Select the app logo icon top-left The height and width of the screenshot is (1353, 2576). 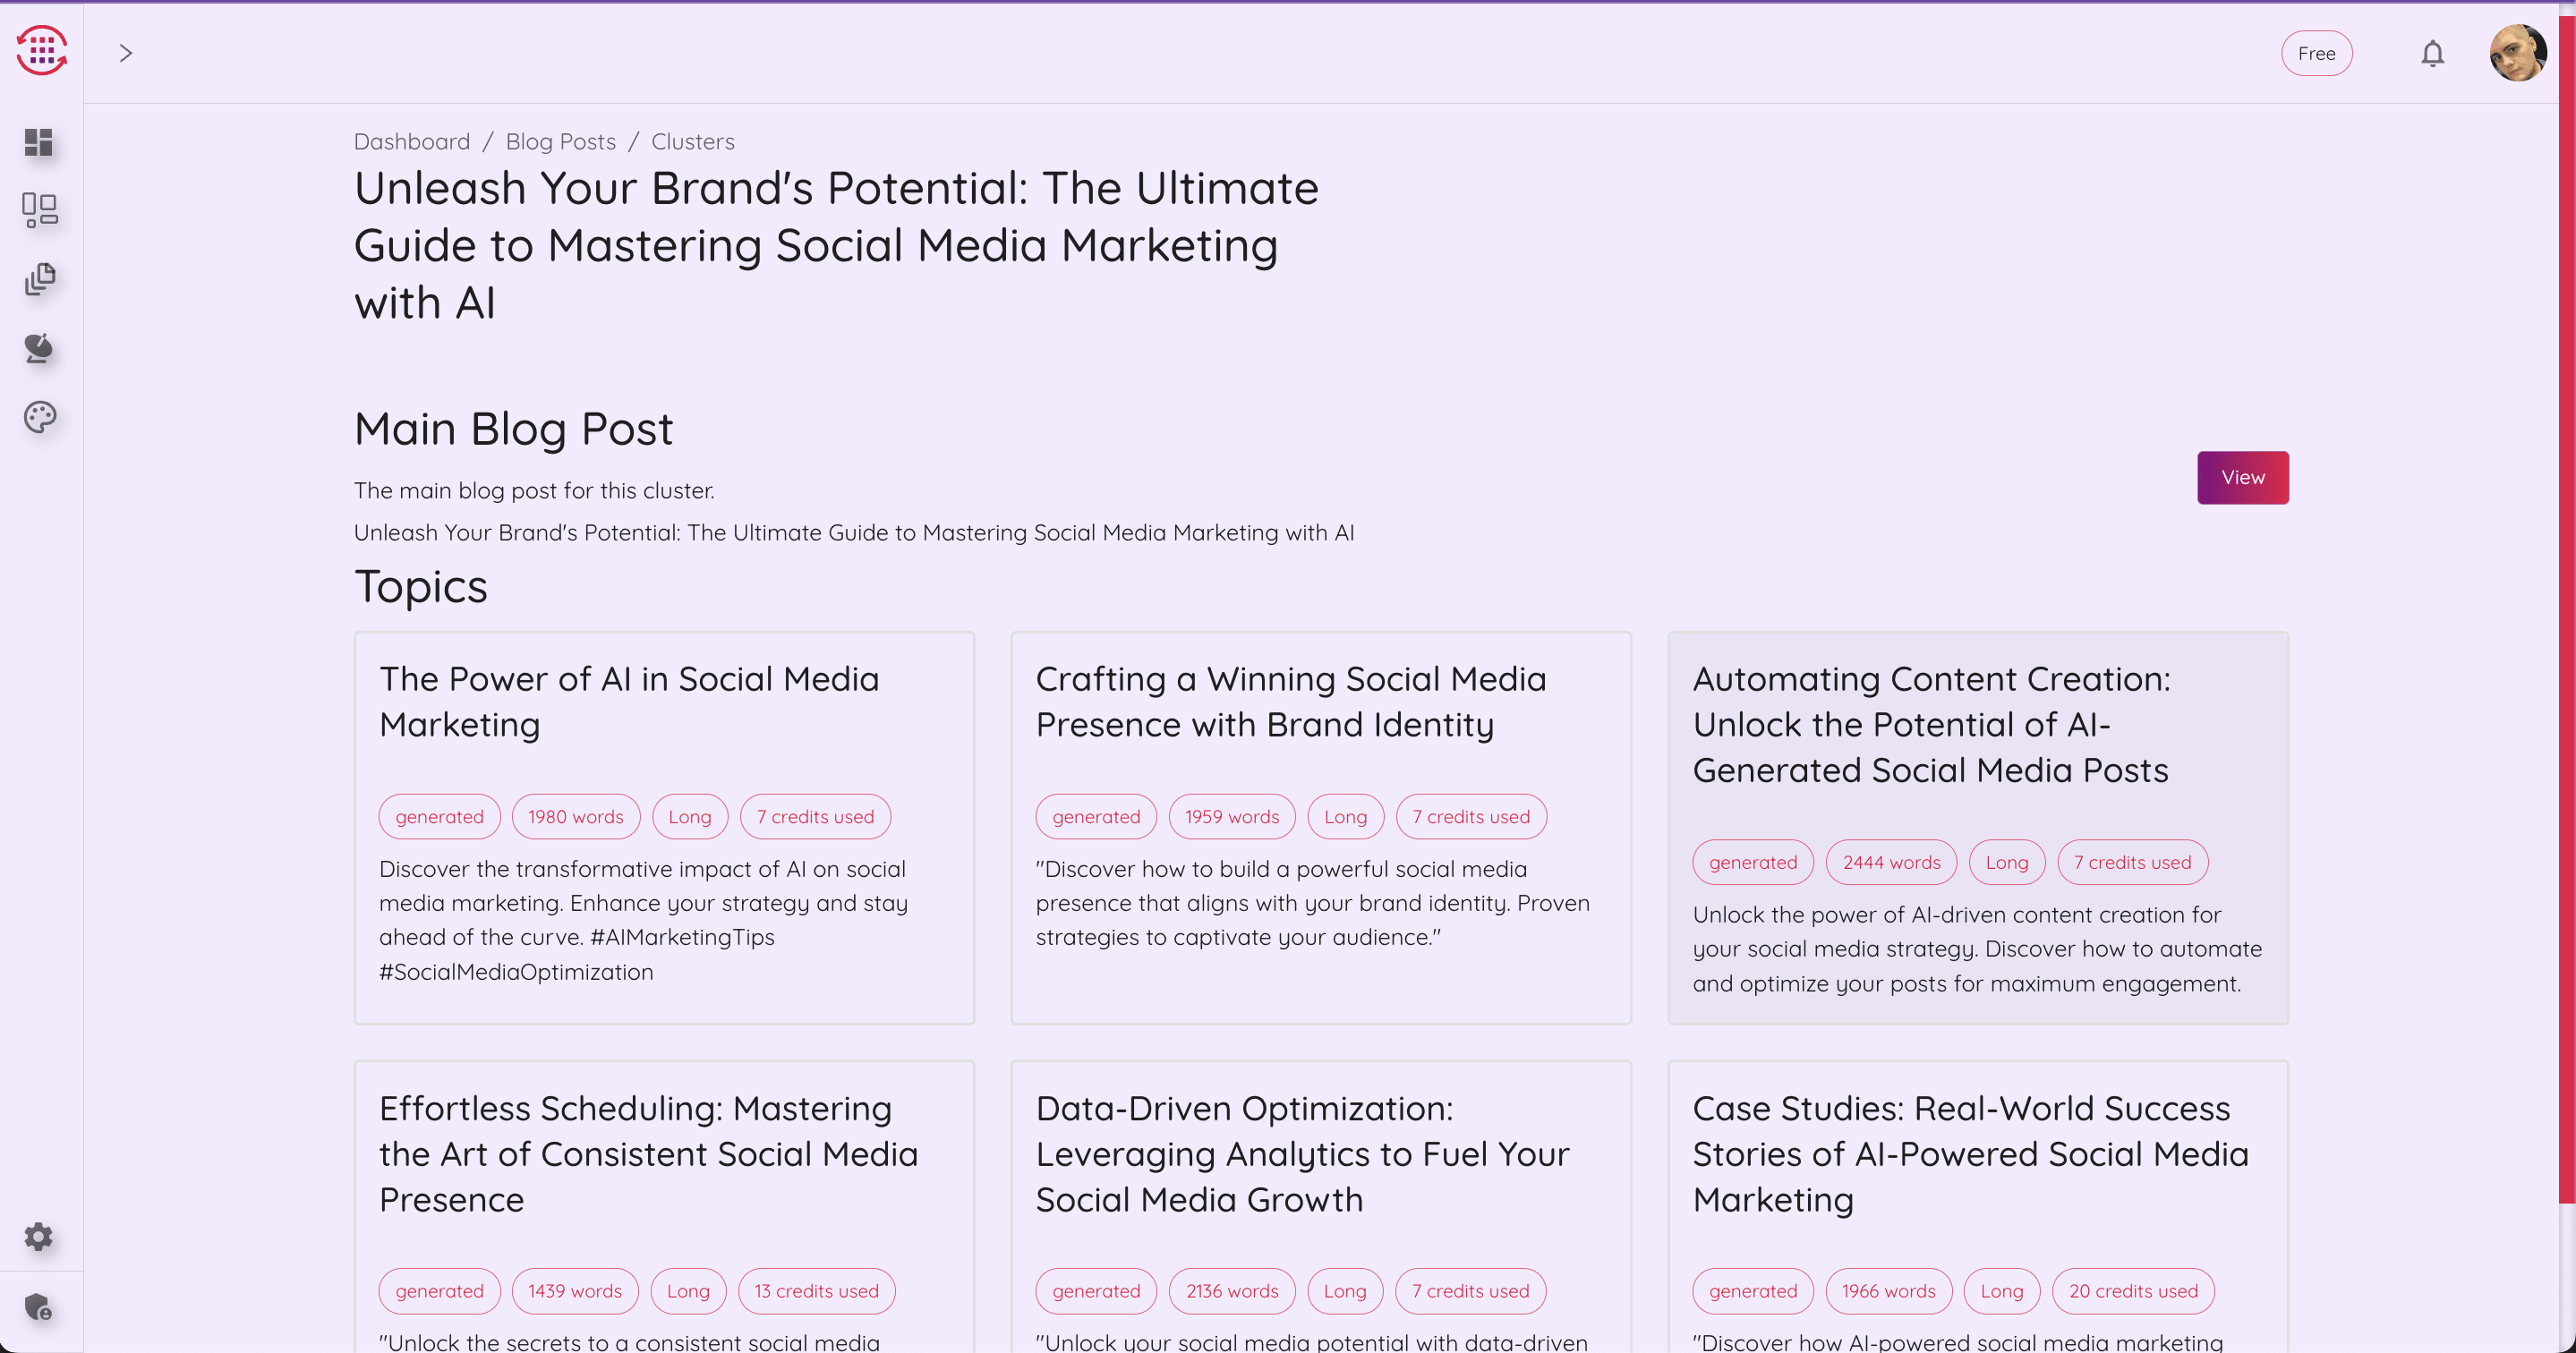pos(41,51)
